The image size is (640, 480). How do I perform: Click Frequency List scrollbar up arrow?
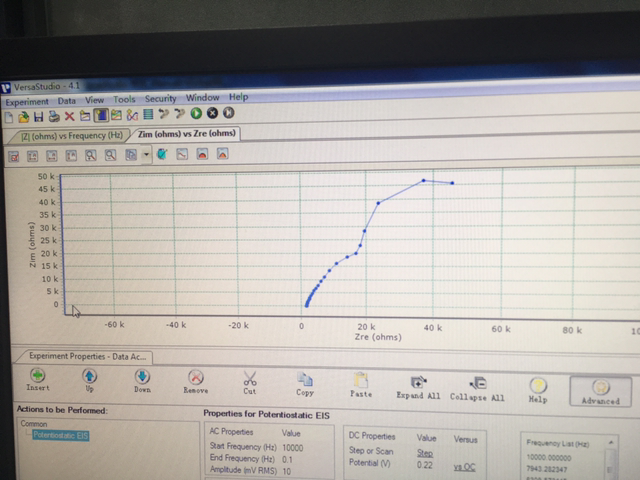click(x=611, y=443)
